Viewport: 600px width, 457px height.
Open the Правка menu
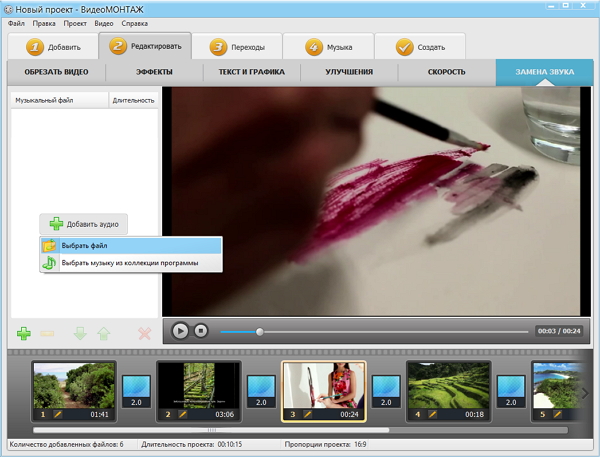pos(44,23)
